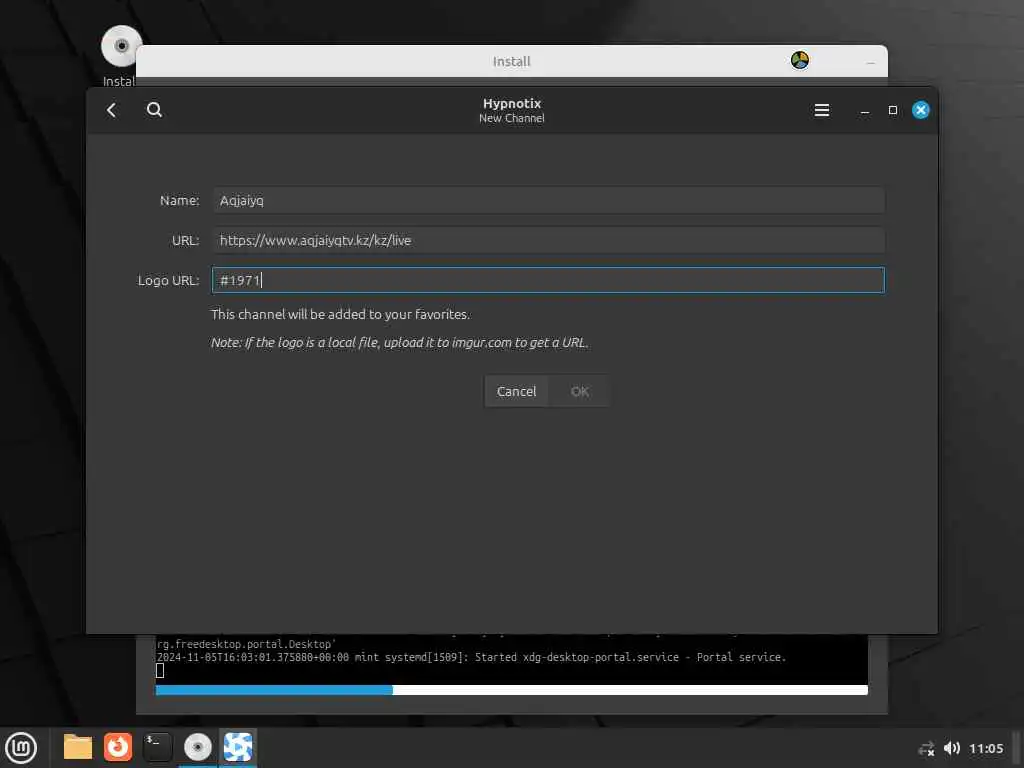Click the Name: label
The image size is (1024, 768).
pyautogui.click(x=180, y=200)
